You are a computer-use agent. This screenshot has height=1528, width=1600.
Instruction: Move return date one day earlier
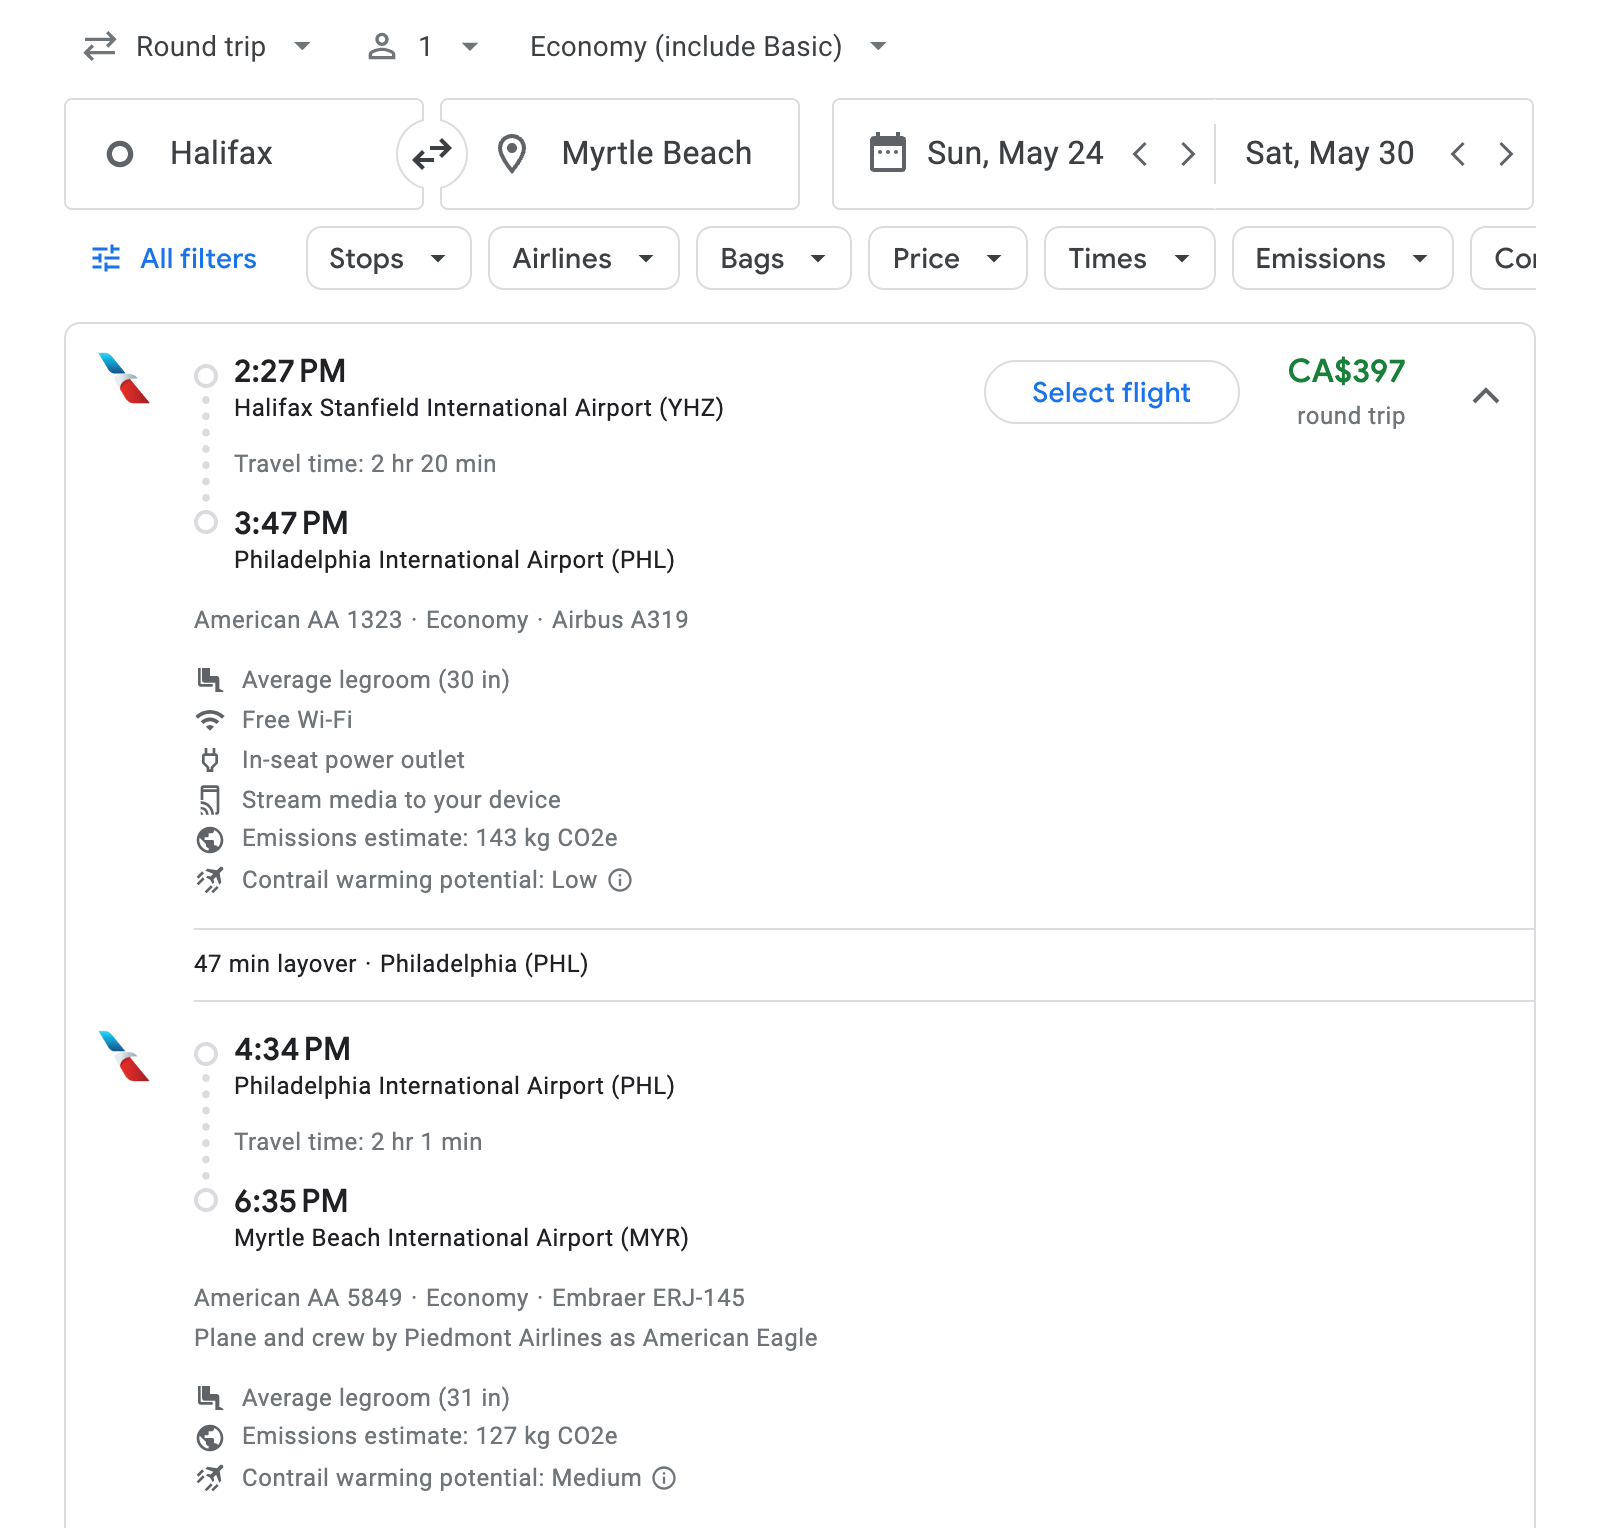[1458, 154]
